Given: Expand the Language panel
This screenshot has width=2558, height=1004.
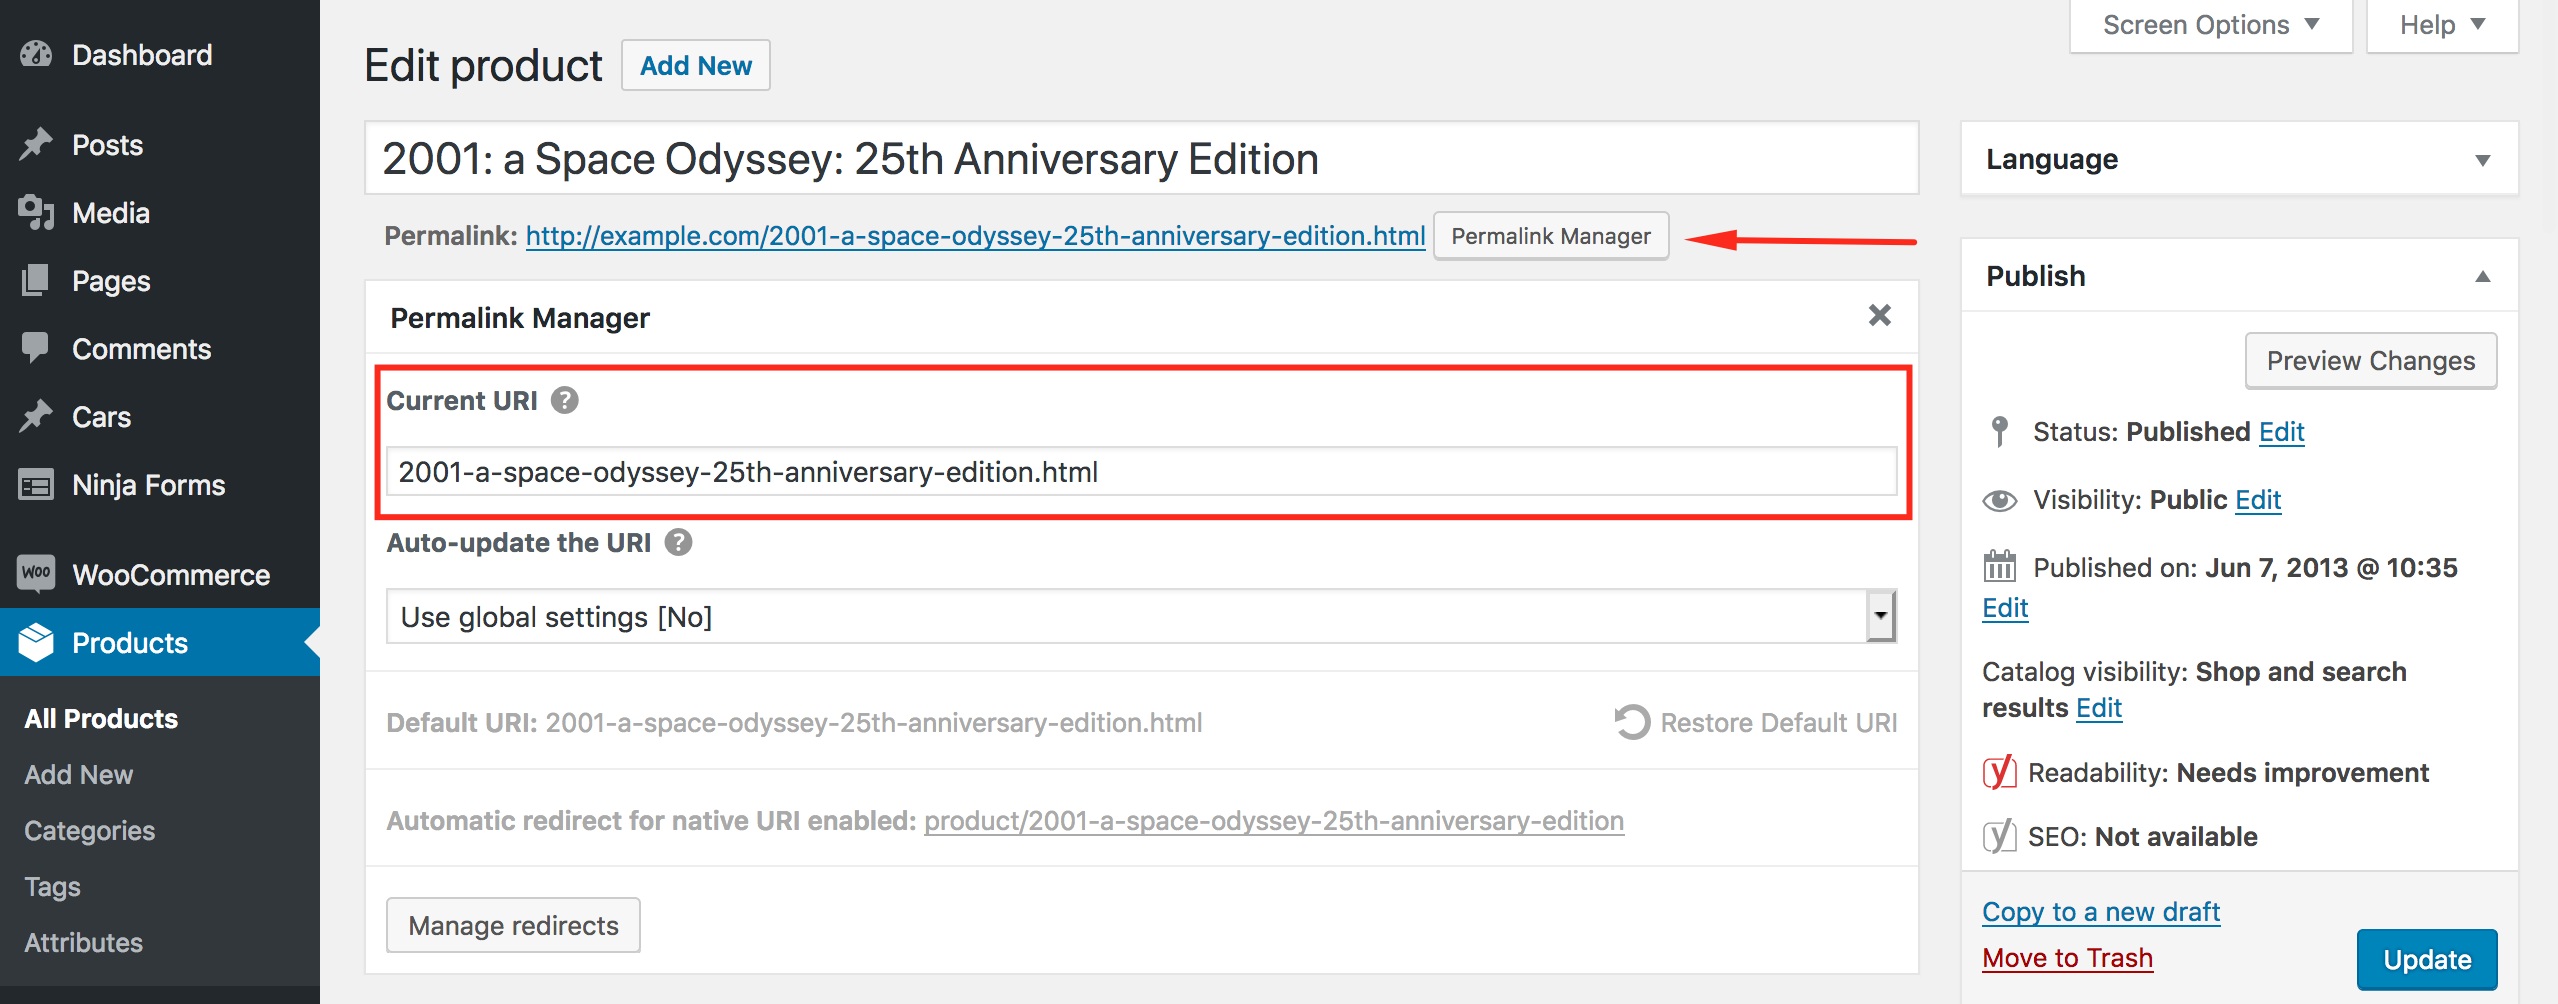Looking at the screenshot, I should pos(2481,158).
